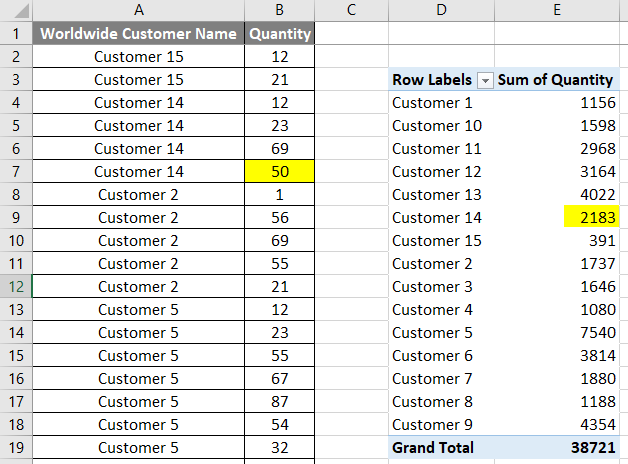The image size is (628, 464).
Task: Select Customer 8 pivot row label
Action: 432,402
